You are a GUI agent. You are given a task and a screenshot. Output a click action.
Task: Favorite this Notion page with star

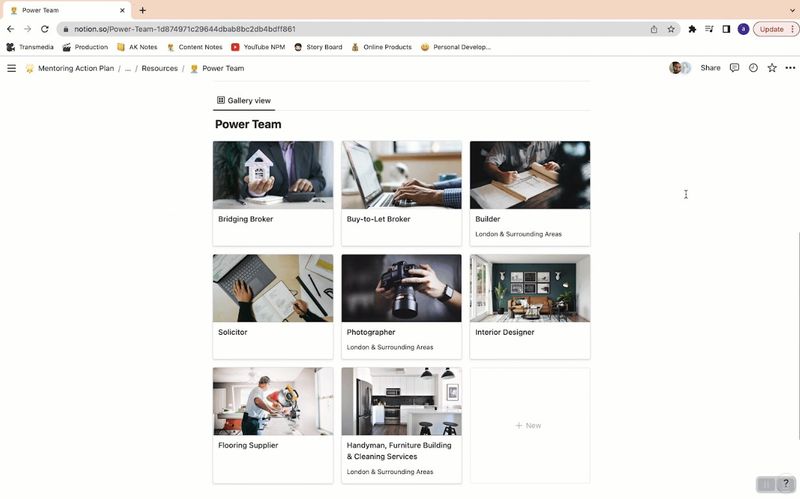tap(771, 68)
